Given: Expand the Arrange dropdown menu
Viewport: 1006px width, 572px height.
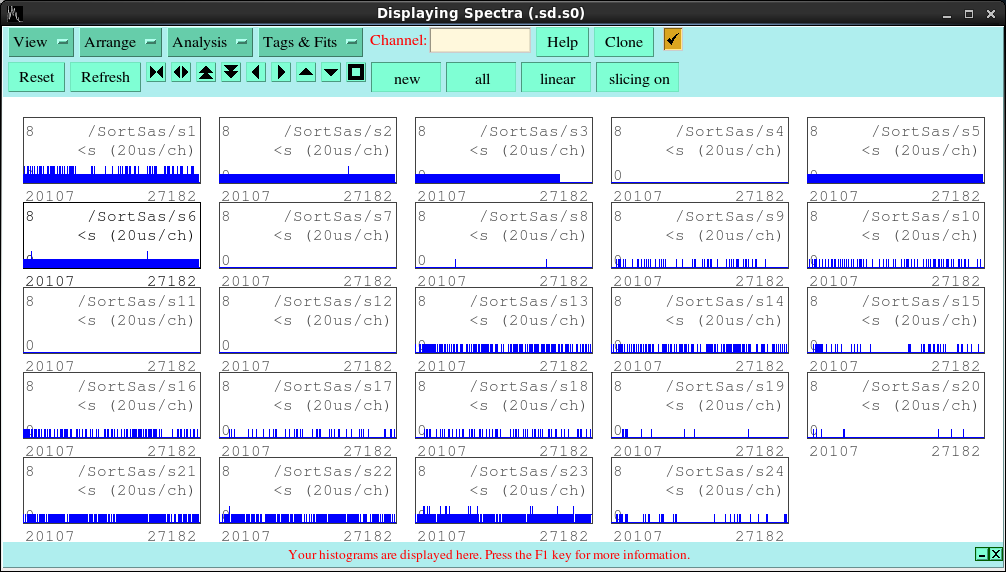Looking at the screenshot, I should [122, 42].
